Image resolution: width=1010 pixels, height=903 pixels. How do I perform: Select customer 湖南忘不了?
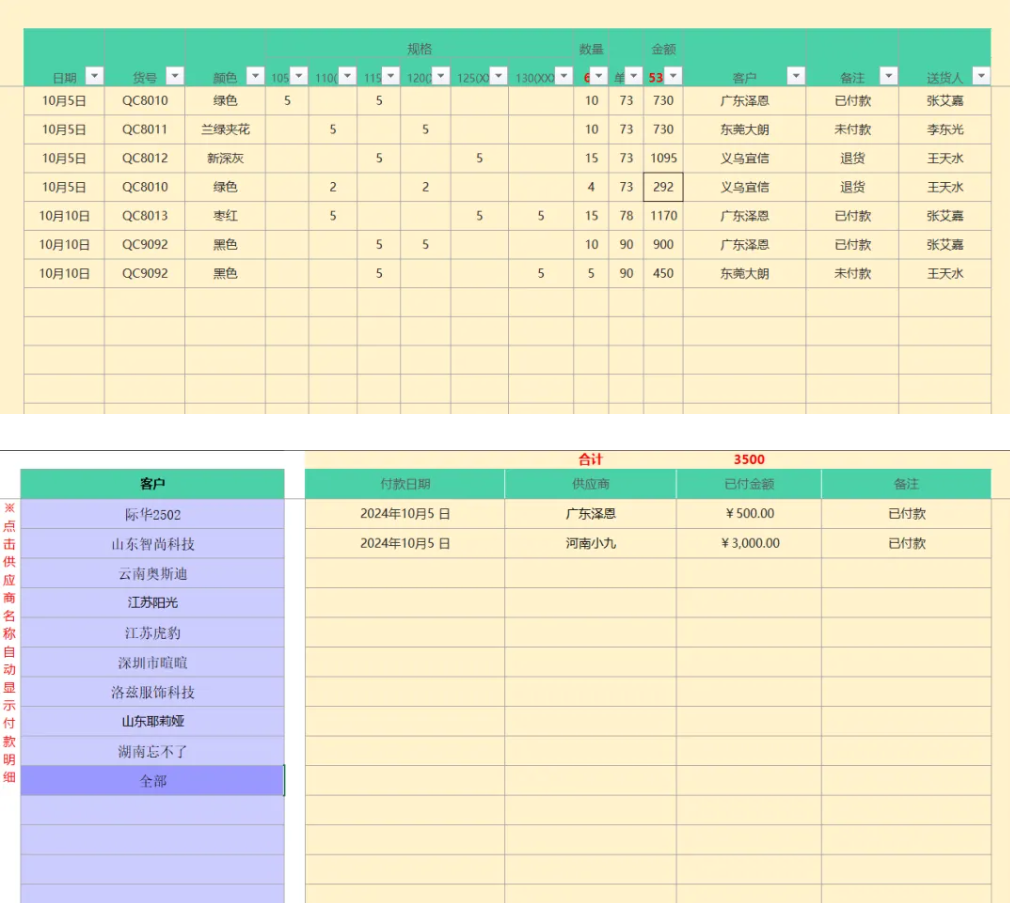[x=153, y=751]
